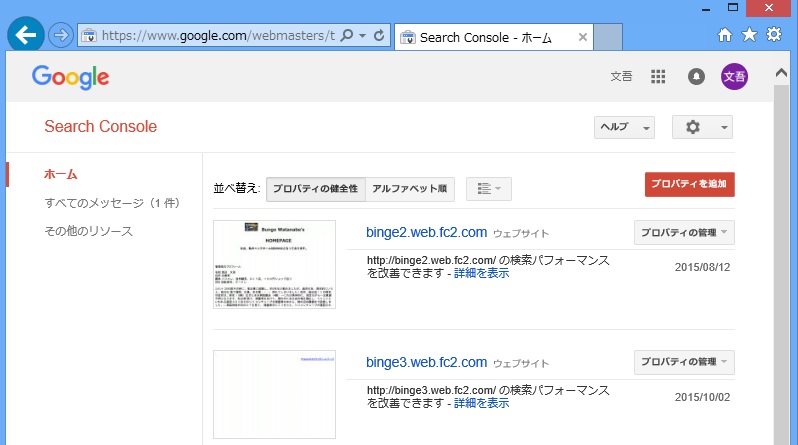This screenshot has width=798, height=445.
Task: Click the browser forward arrow button
Action: point(61,35)
